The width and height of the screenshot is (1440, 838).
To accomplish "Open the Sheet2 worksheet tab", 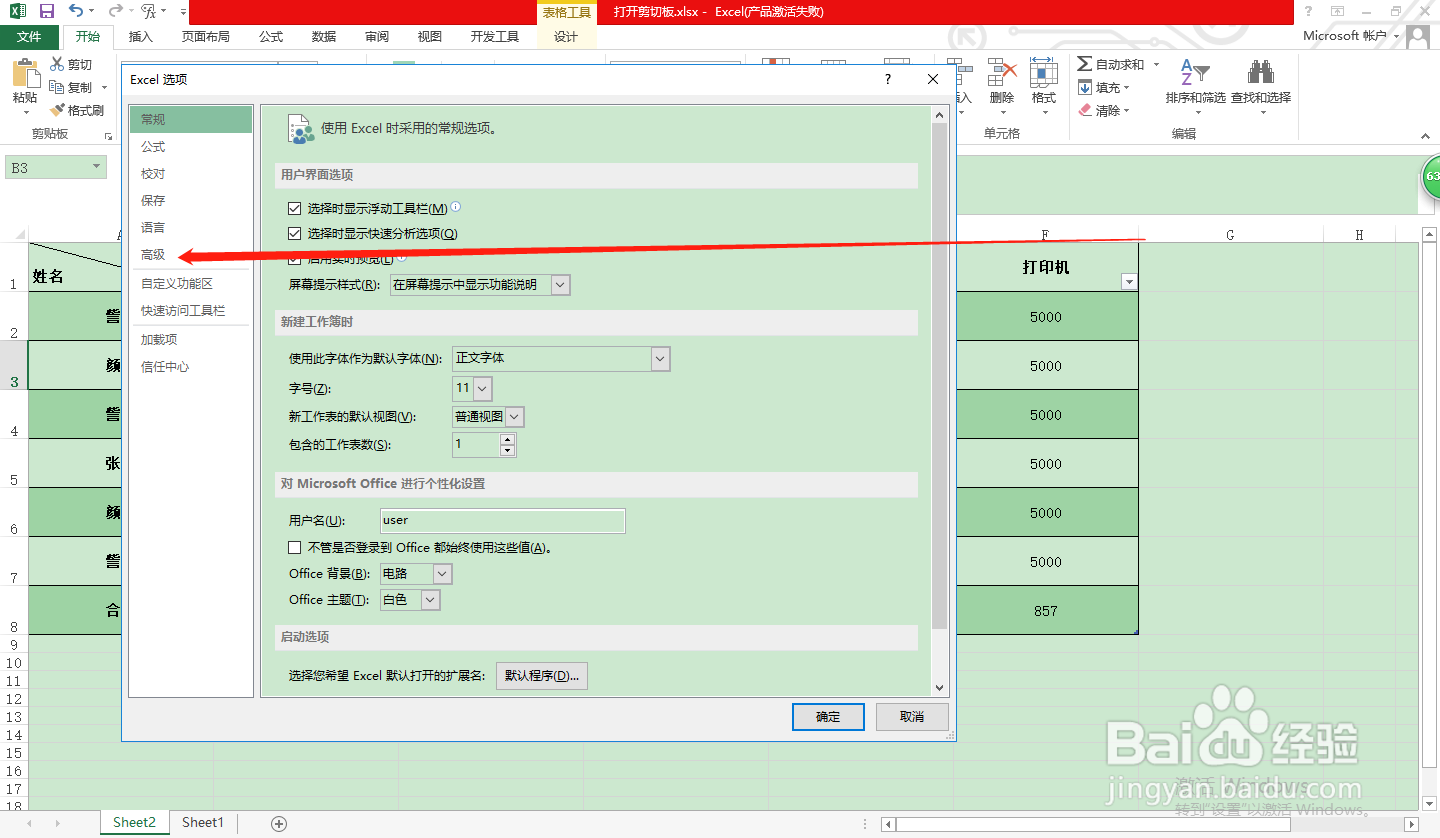I will [x=134, y=823].
